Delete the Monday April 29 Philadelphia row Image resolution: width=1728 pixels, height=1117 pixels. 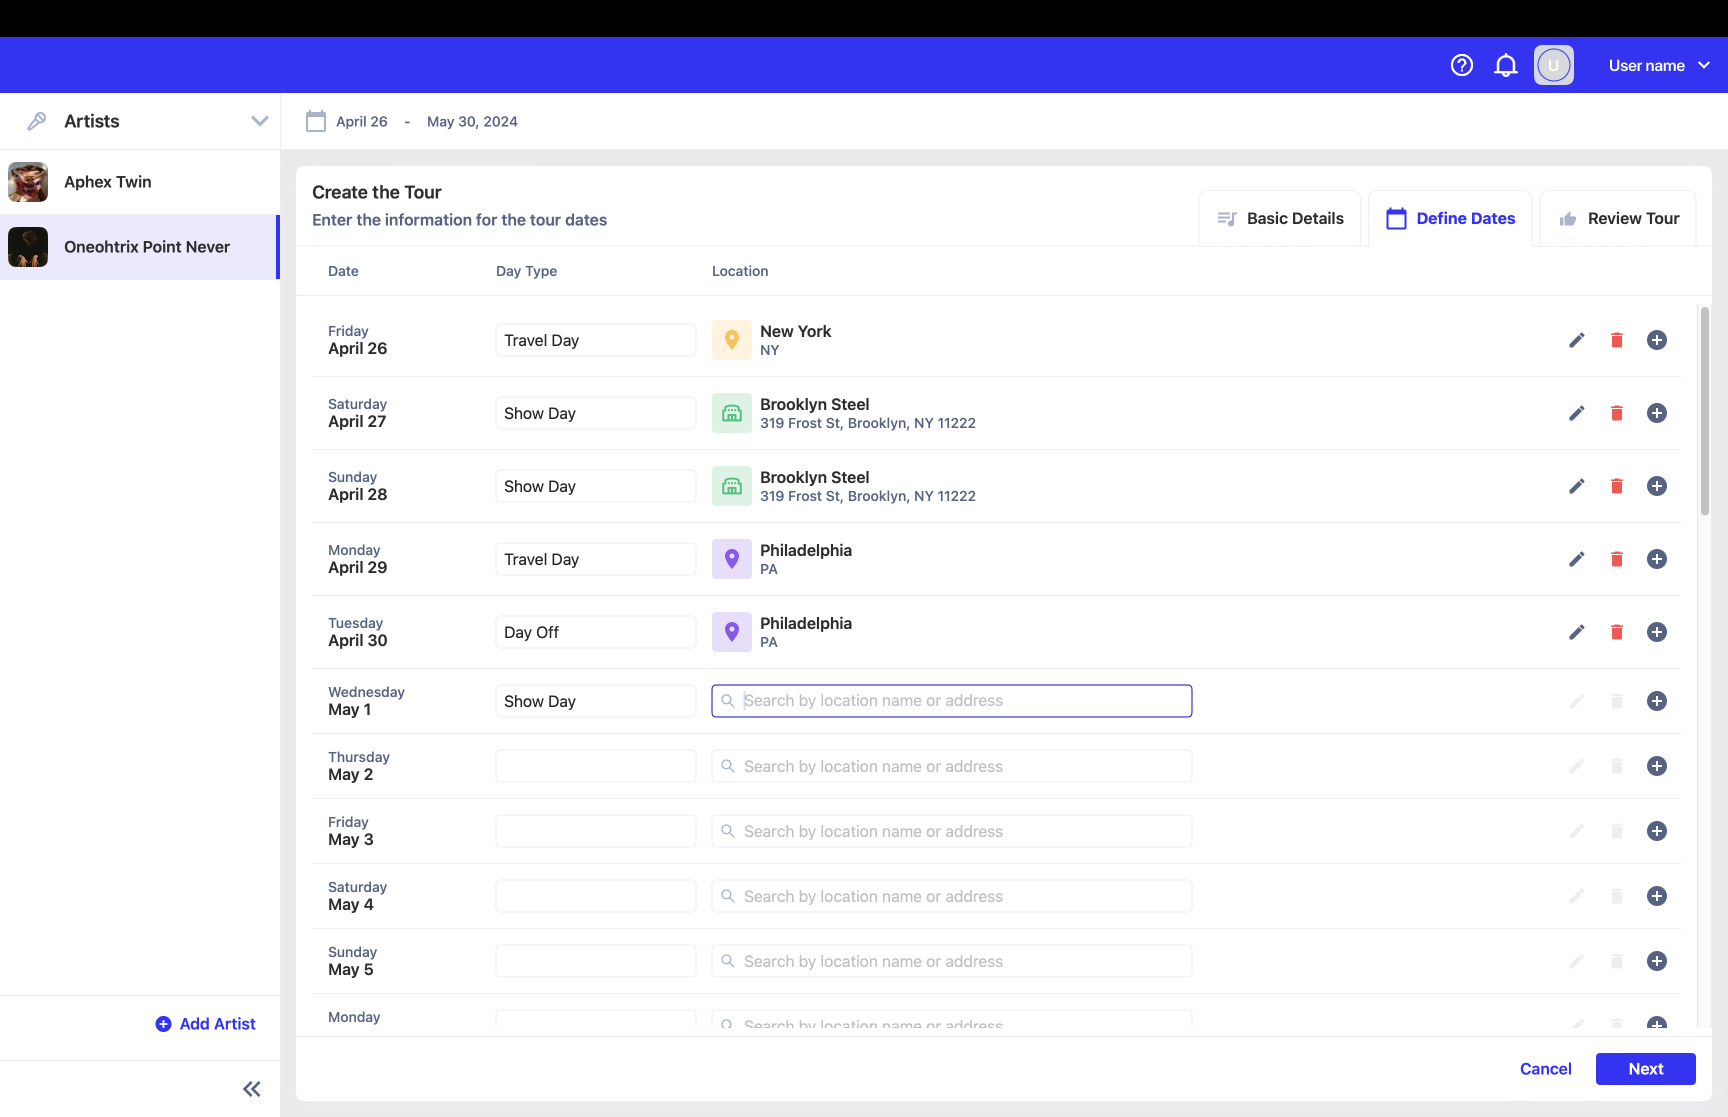[x=1616, y=559]
